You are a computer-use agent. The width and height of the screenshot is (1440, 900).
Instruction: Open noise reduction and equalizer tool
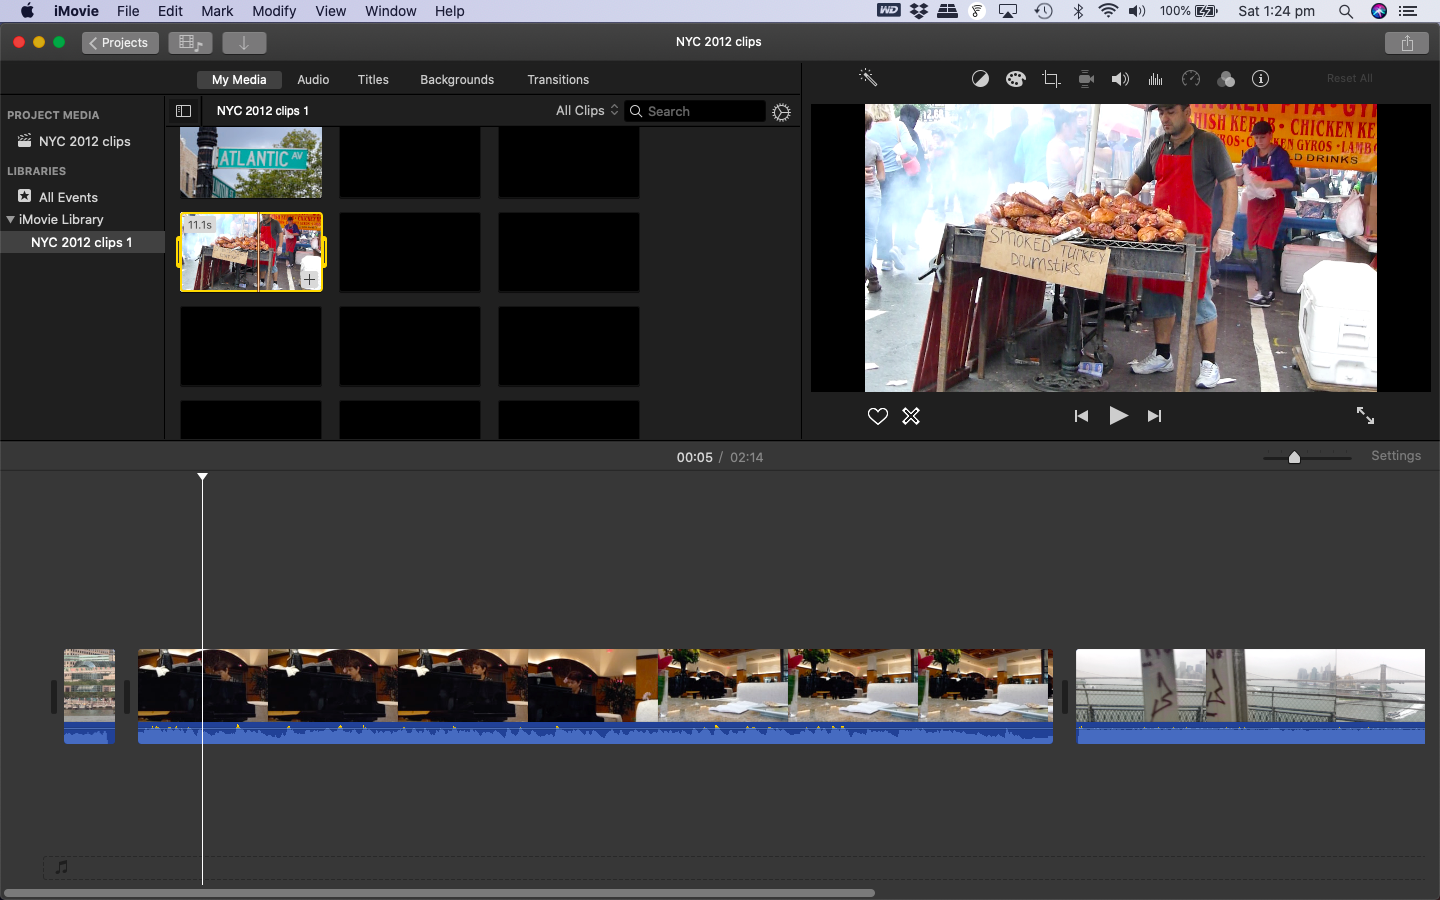(x=1155, y=79)
